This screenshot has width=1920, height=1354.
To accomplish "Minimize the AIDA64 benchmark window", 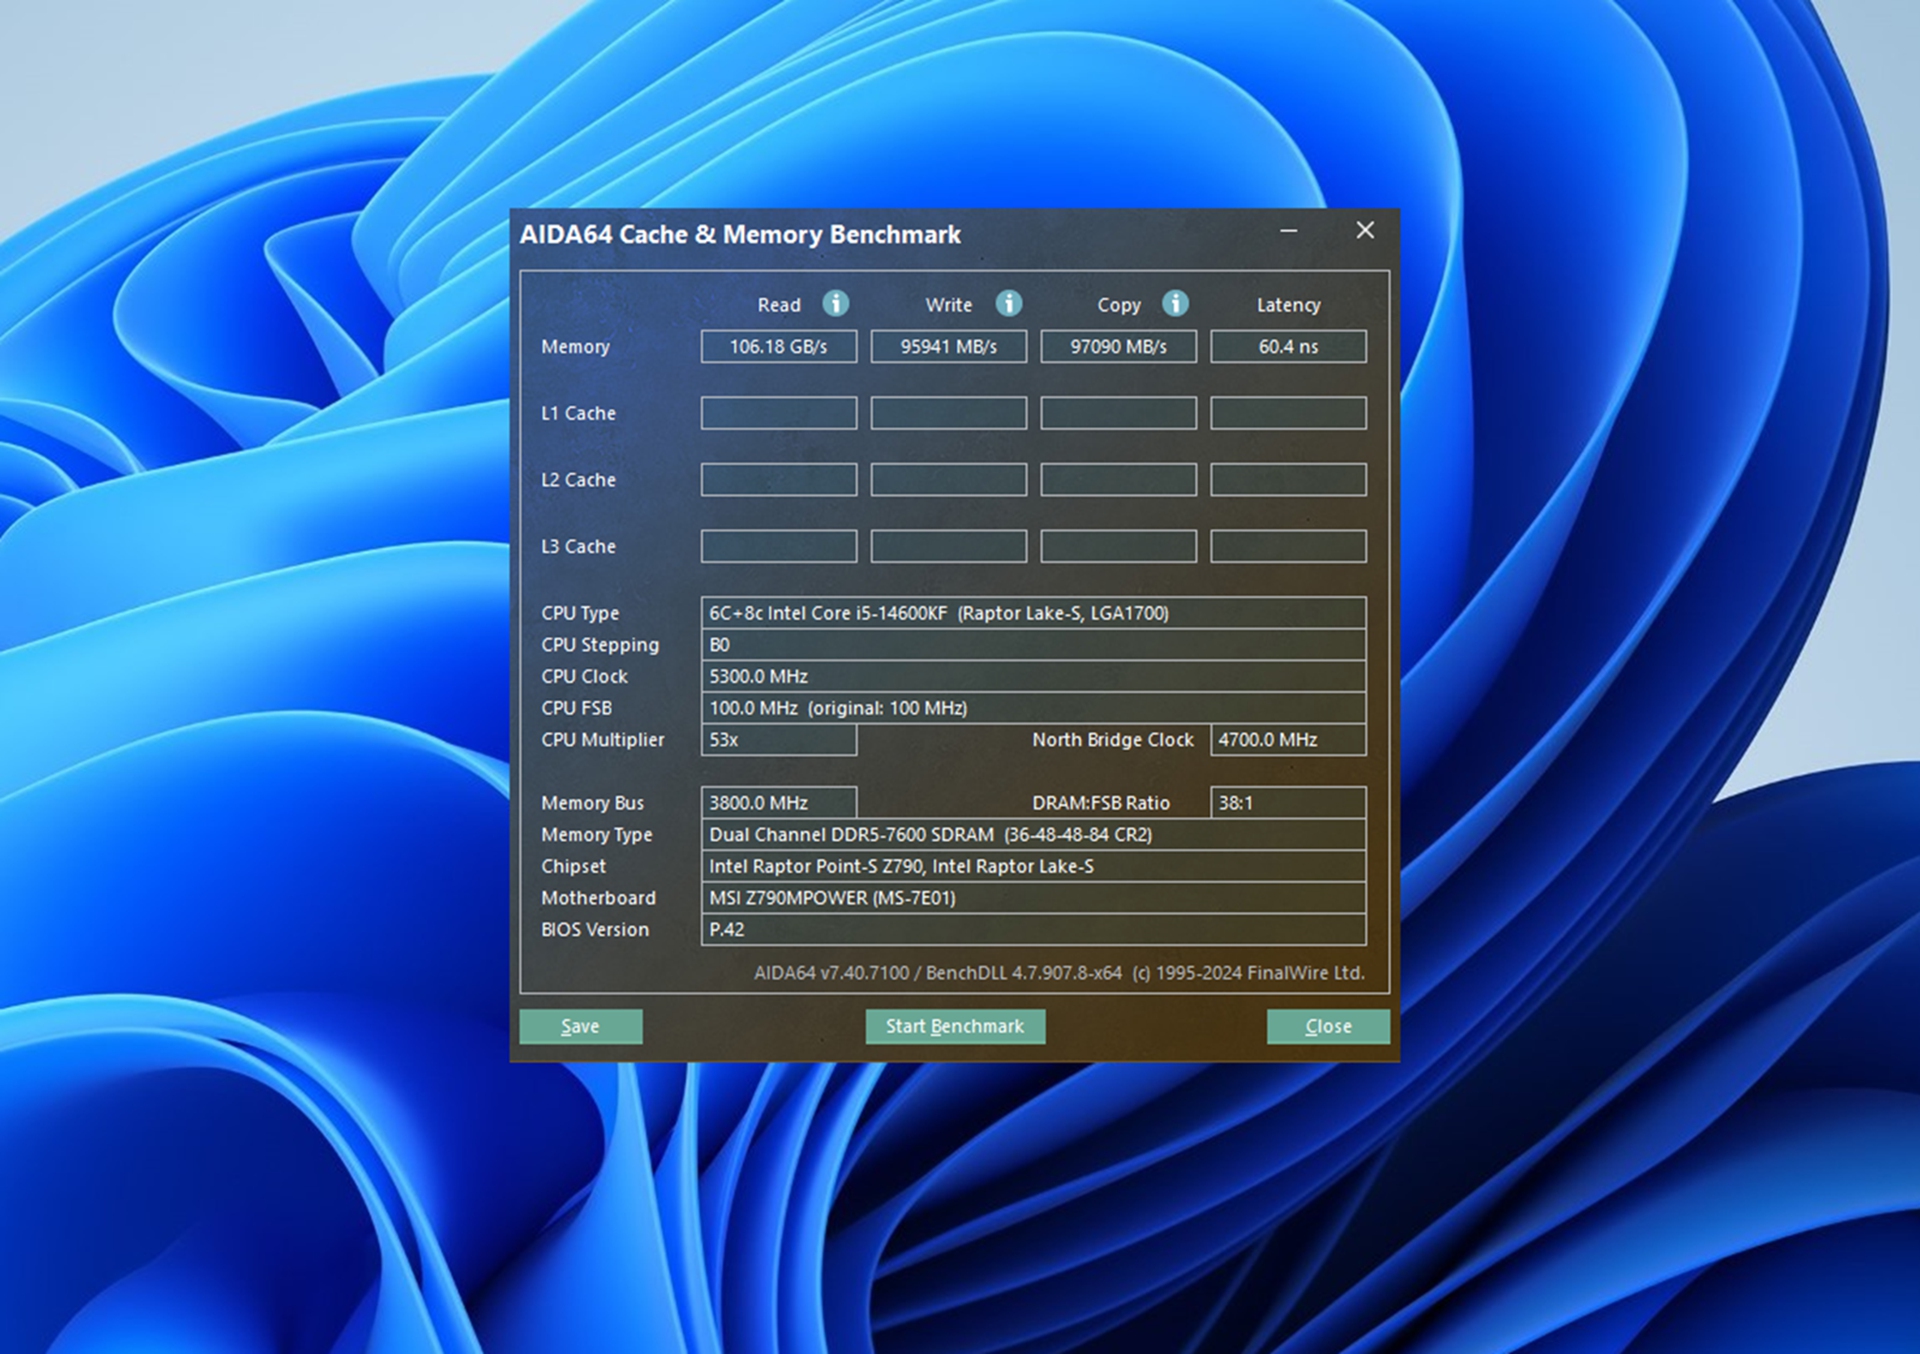I will pyautogui.click(x=1289, y=231).
